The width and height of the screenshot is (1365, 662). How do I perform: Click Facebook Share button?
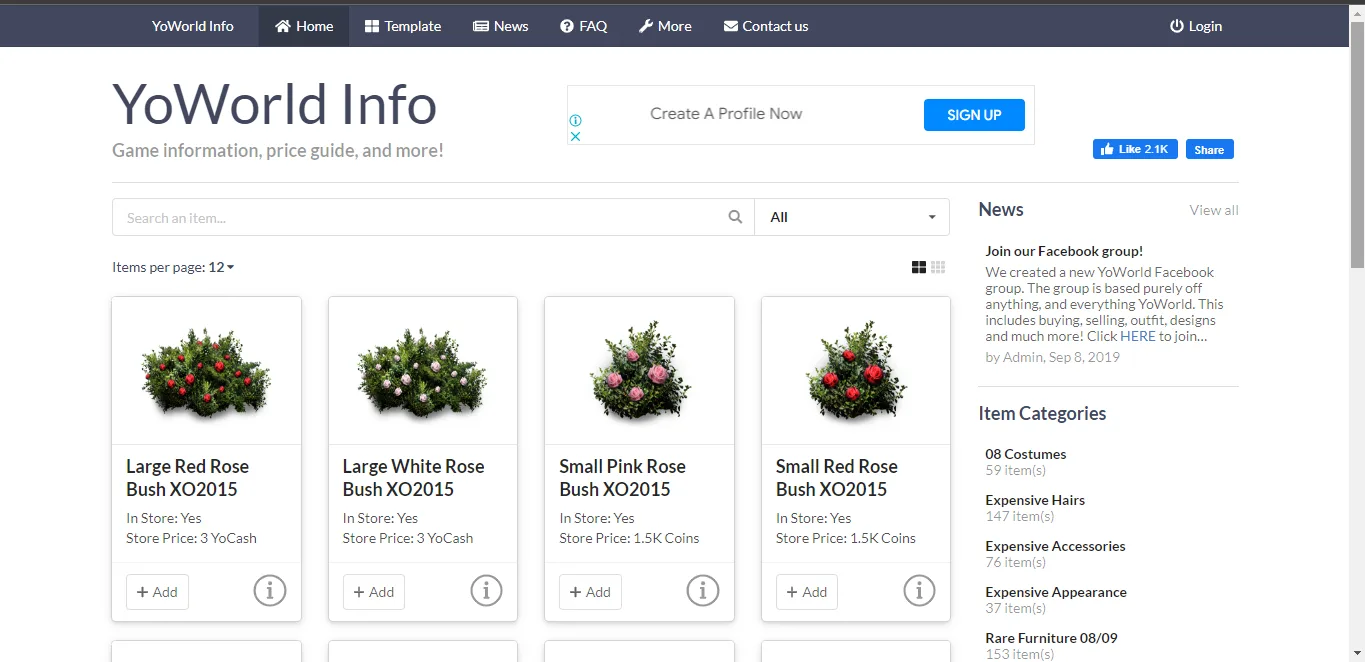point(1209,149)
